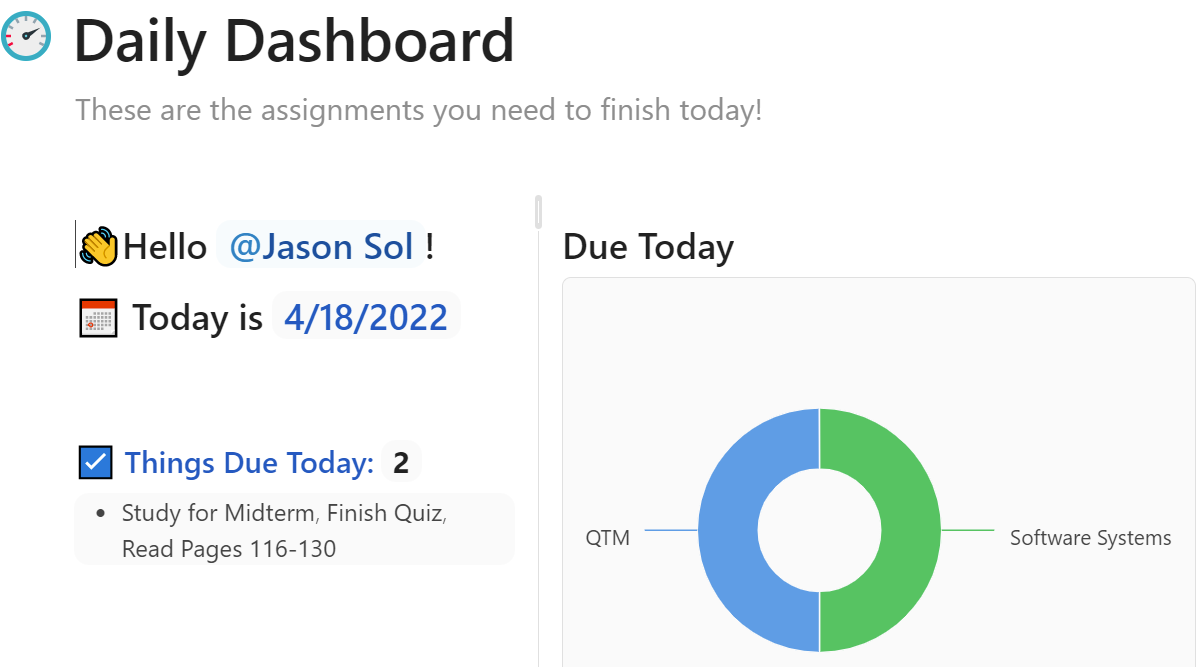Click the QTM chart label

[x=607, y=538]
